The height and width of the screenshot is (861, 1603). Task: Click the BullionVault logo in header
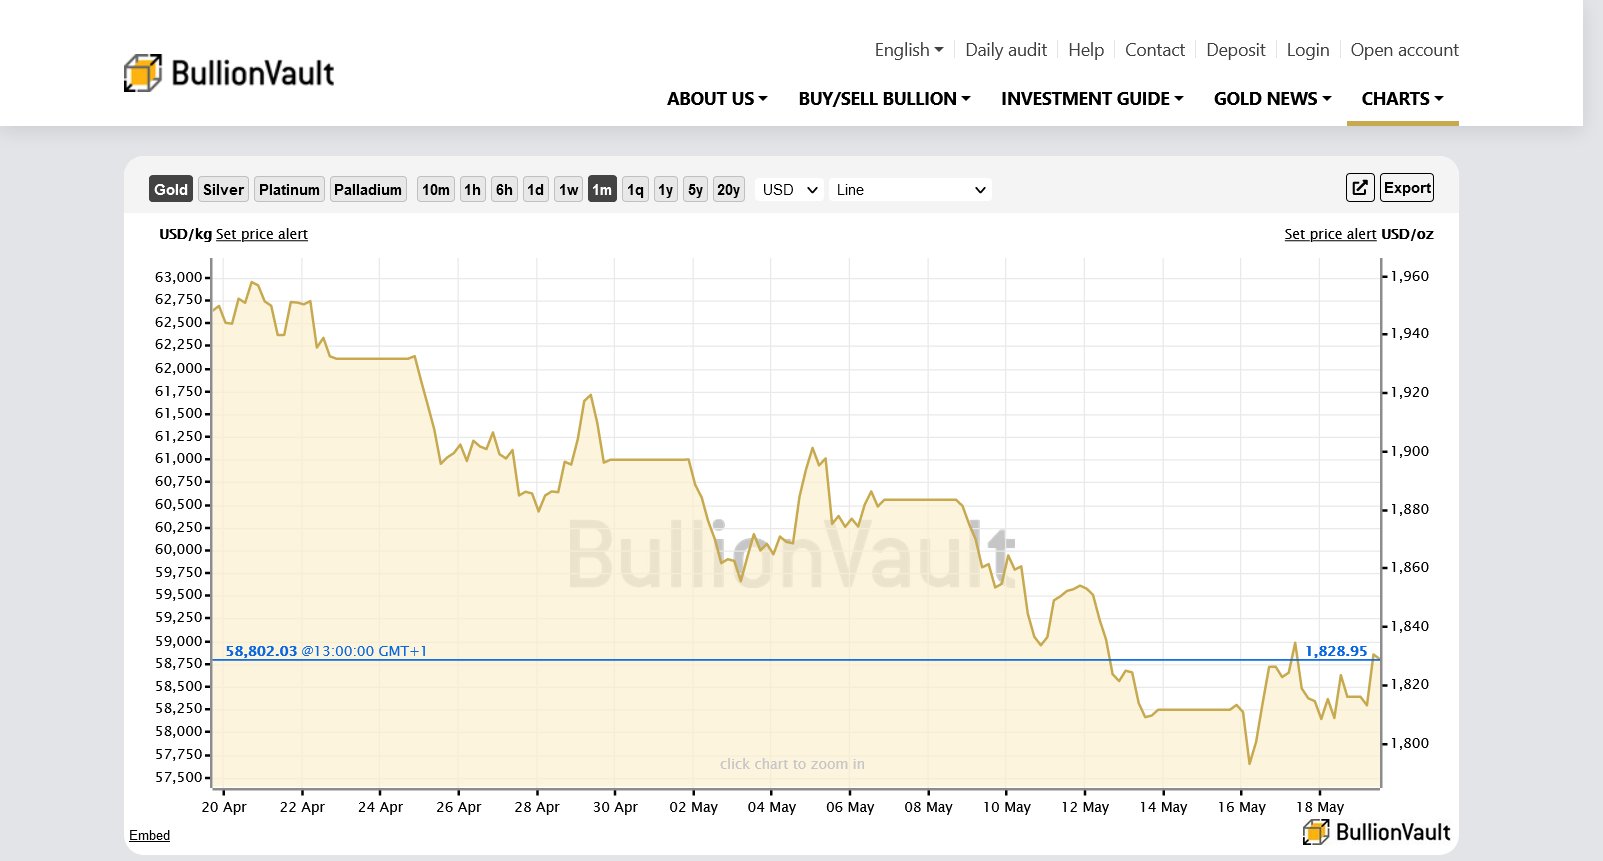pyautogui.click(x=229, y=73)
